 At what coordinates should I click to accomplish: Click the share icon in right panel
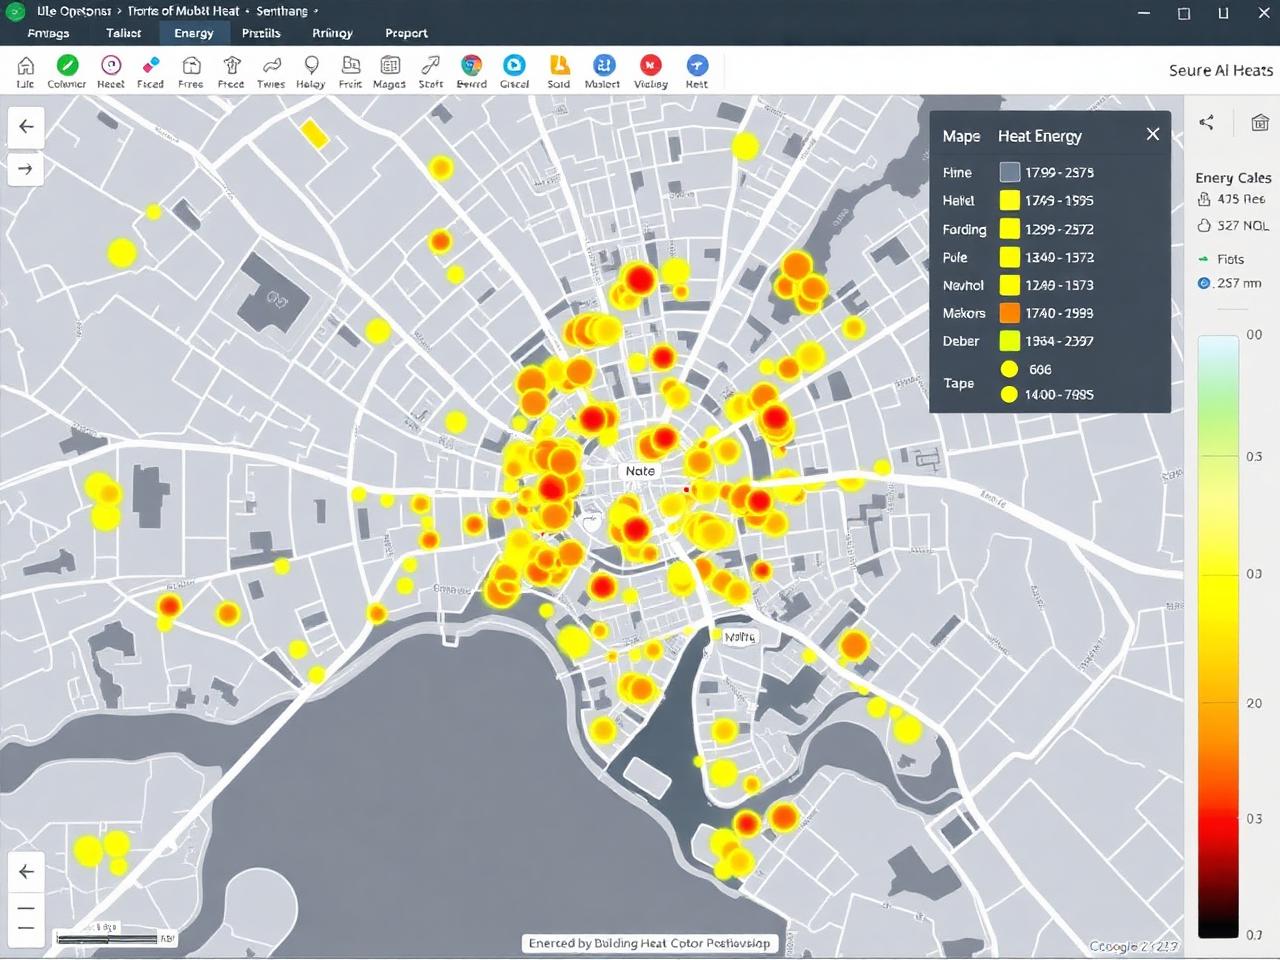pyautogui.click(x=1207, y=122)
